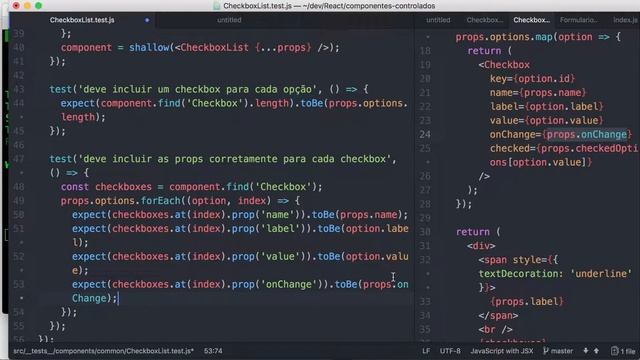Click 'key={option.id}' attribute line
This screenshot has width=640, height=360.
tap(532, 78)
